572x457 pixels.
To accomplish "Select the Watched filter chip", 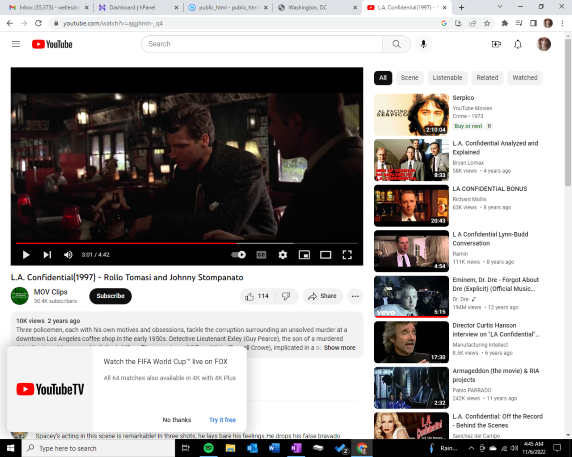I will coord(525,78).
